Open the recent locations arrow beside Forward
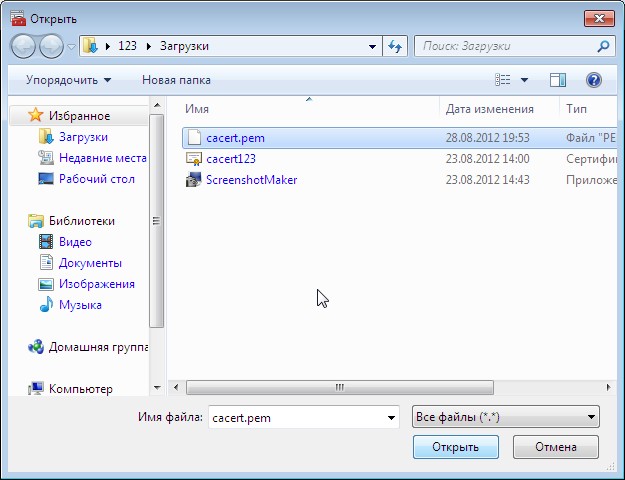 coord(71,47)
